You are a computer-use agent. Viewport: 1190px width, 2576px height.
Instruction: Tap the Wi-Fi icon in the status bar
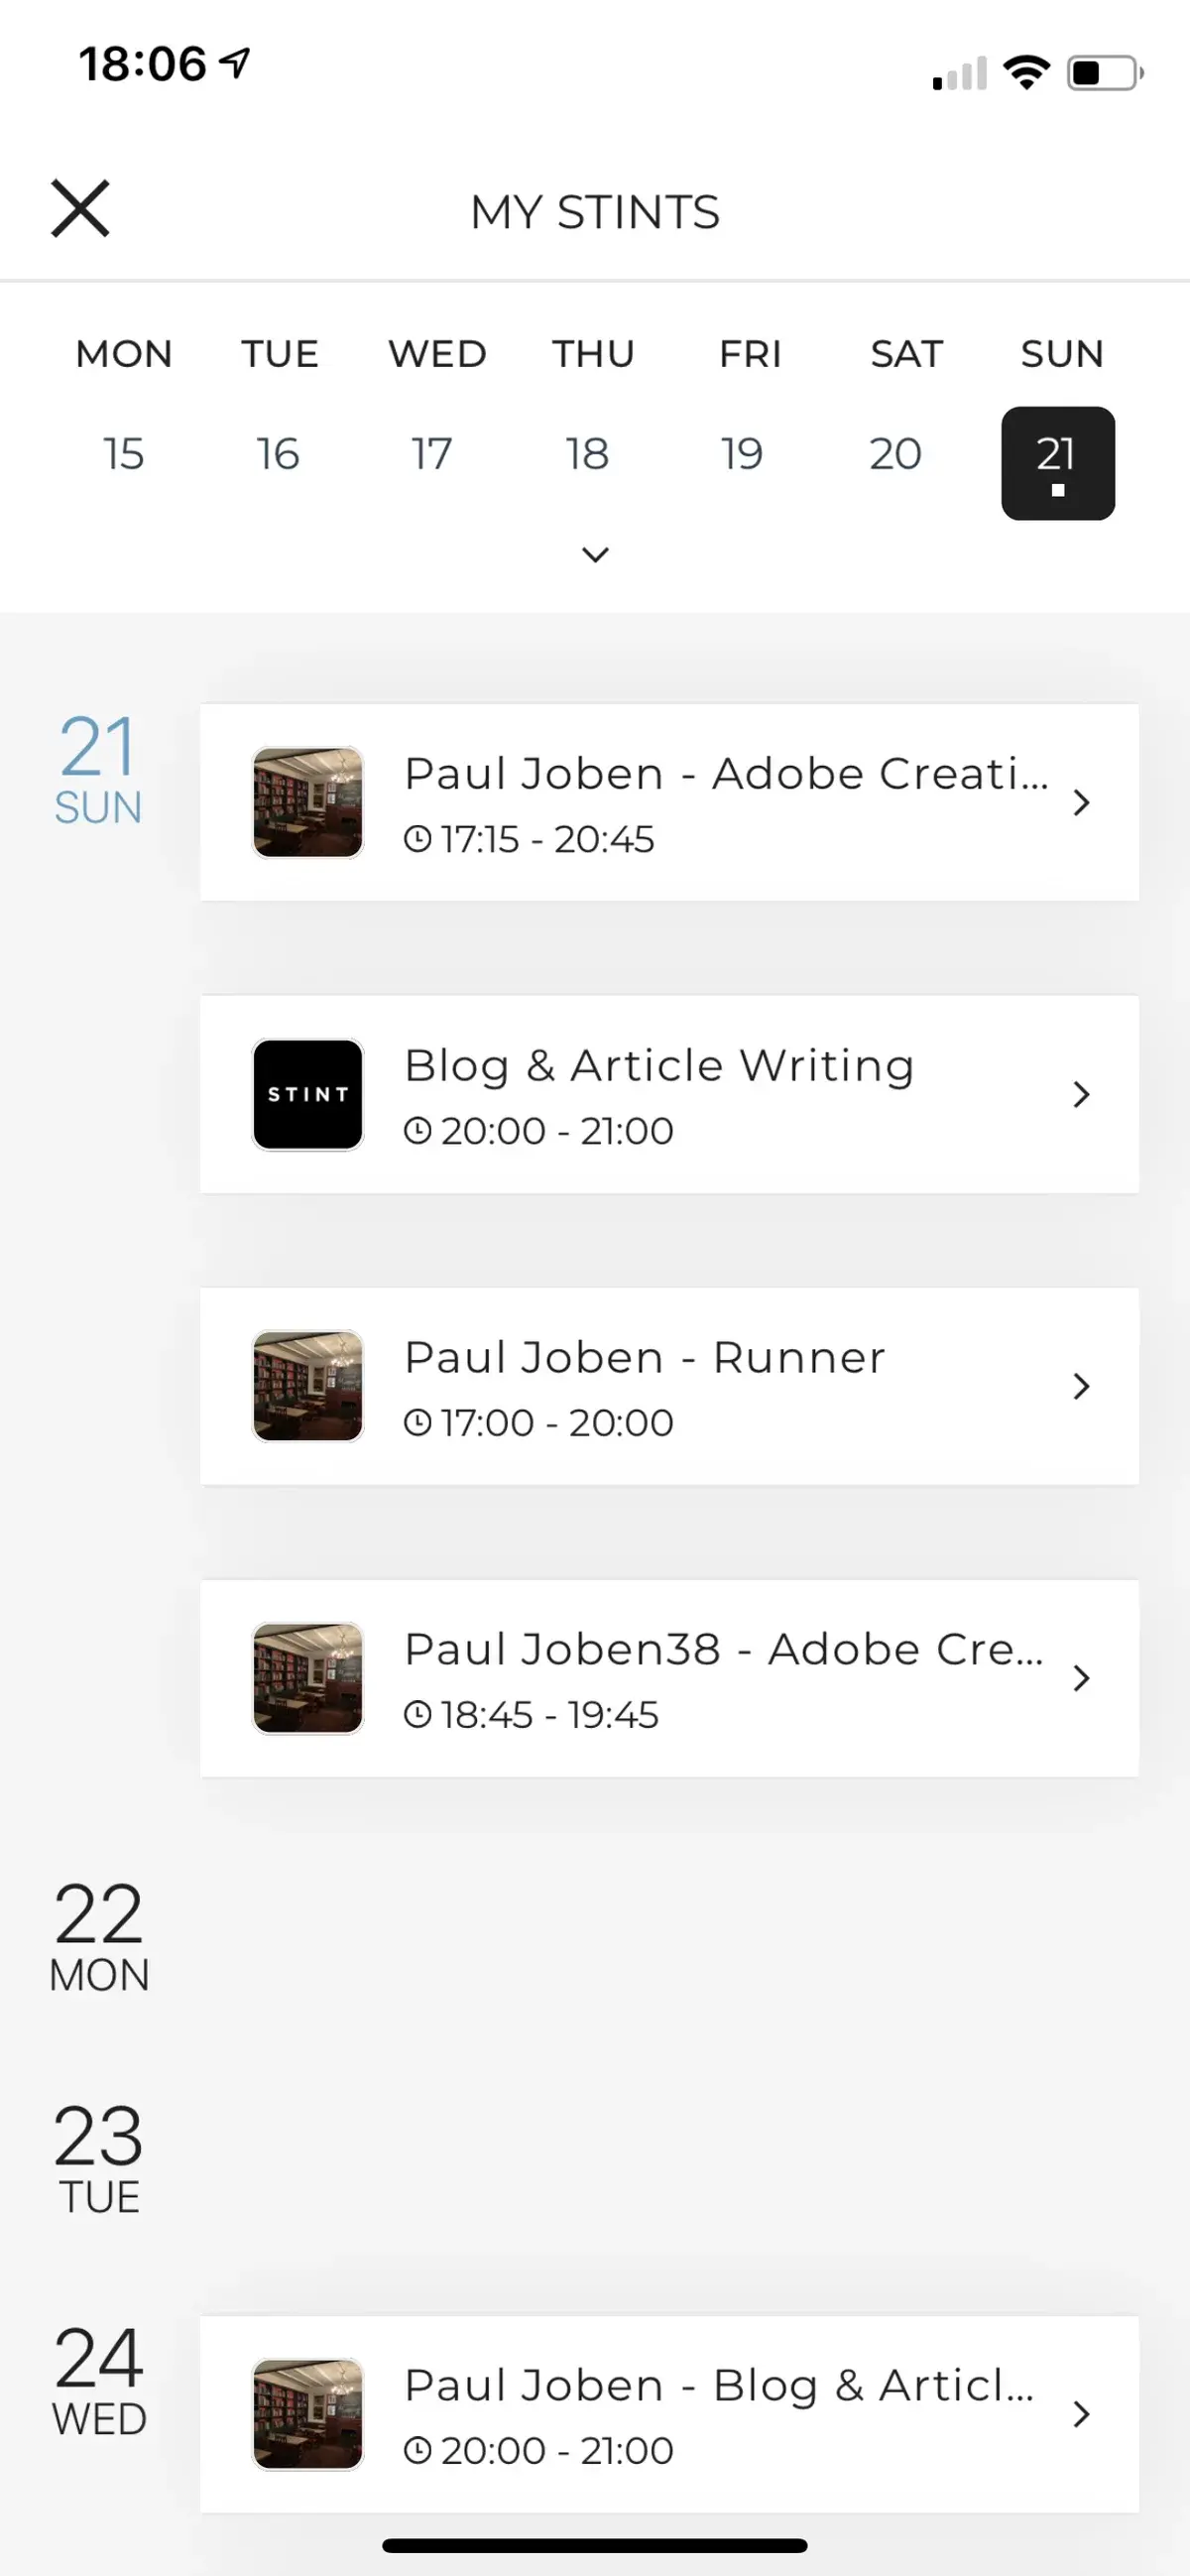pyautogui.click(x=1026, y=70)
